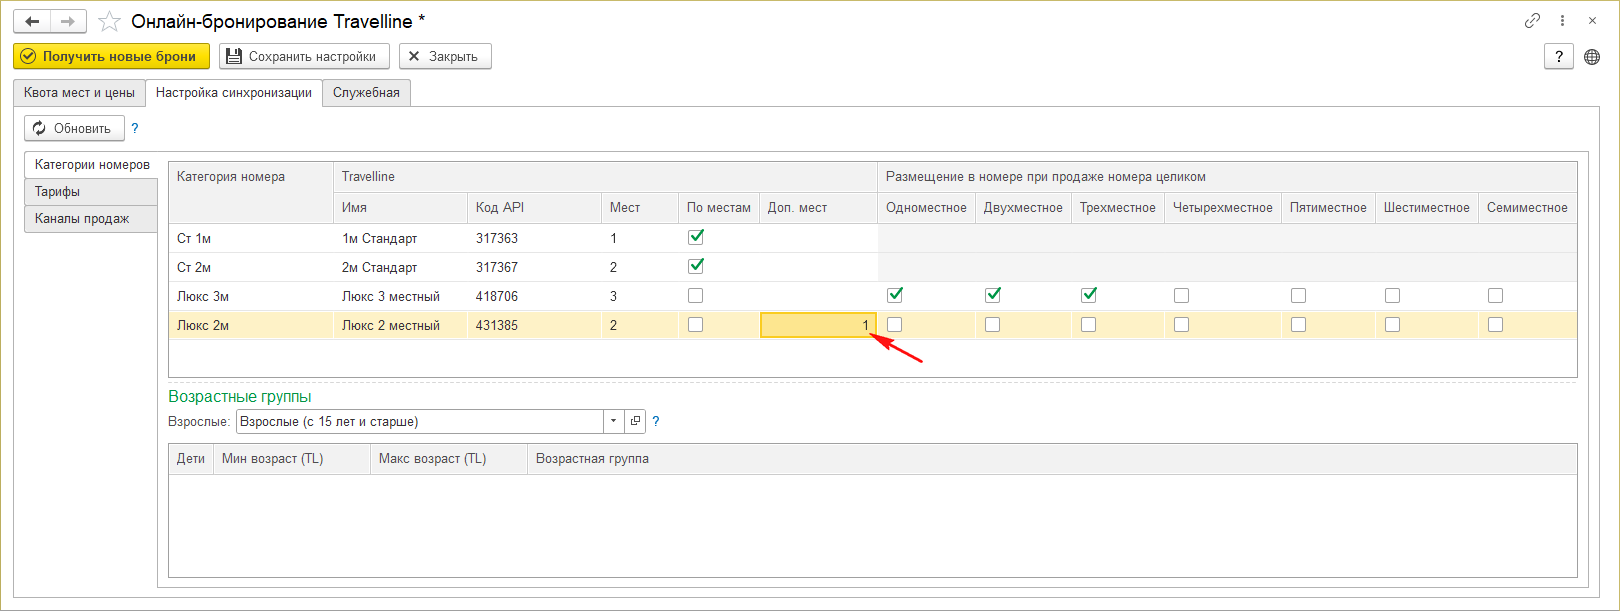Click Сохранить настройки button
The height and width of the screenshot is (611, 1620).
[304, 57]
